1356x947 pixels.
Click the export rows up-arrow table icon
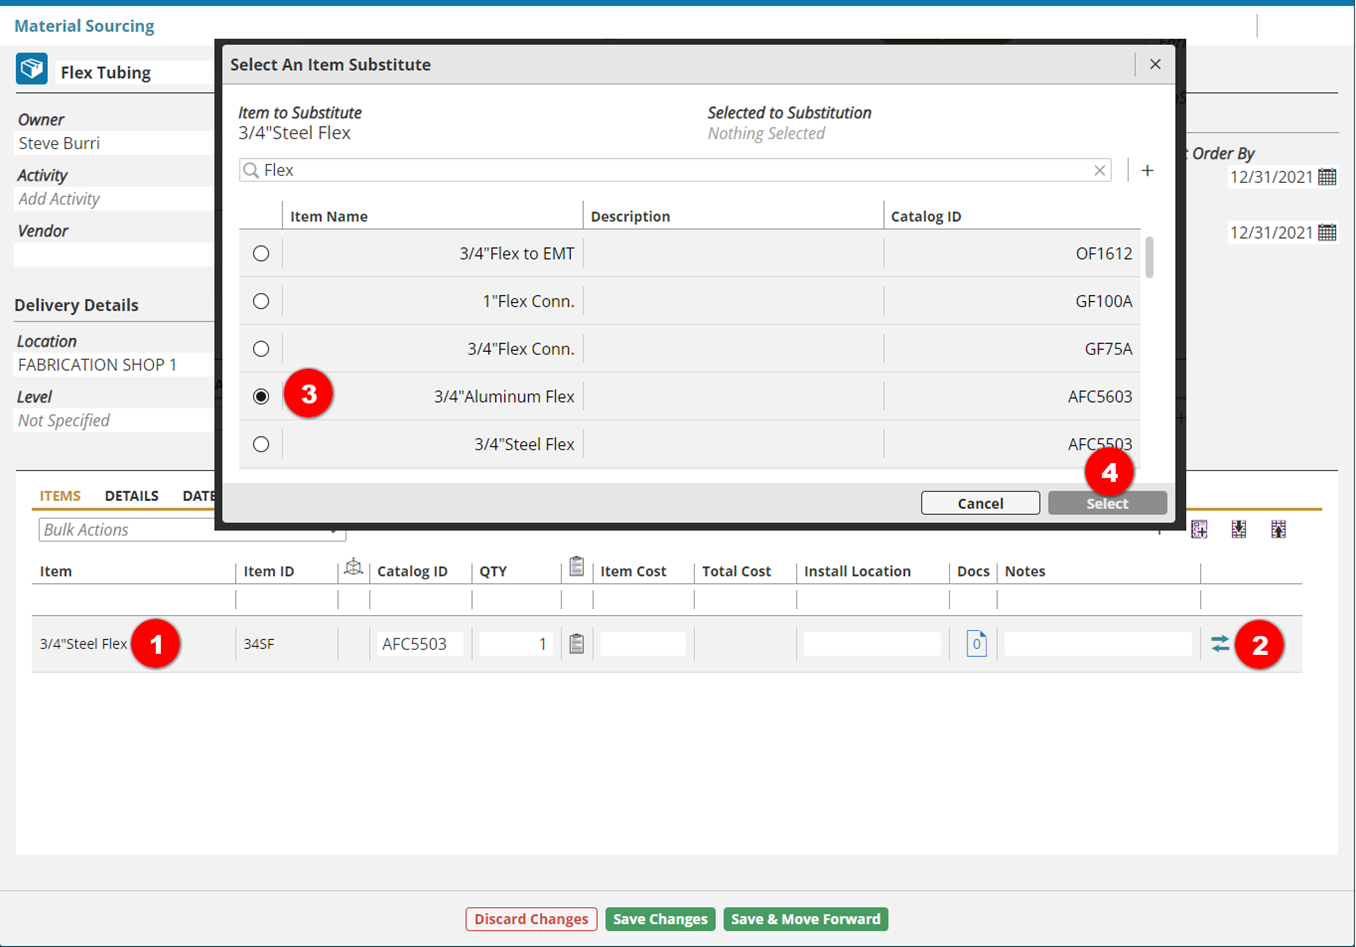(1278, 530)
